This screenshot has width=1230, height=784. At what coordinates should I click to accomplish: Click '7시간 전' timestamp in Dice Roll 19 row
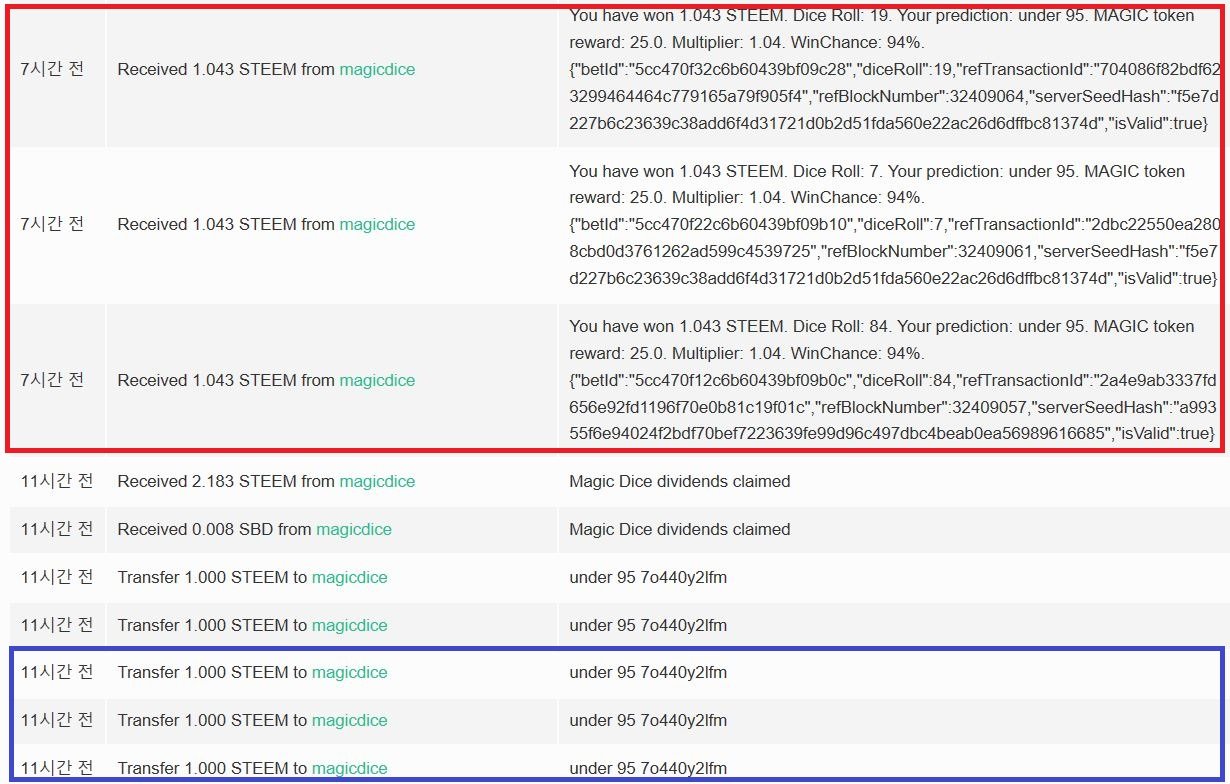click(52, 69)
